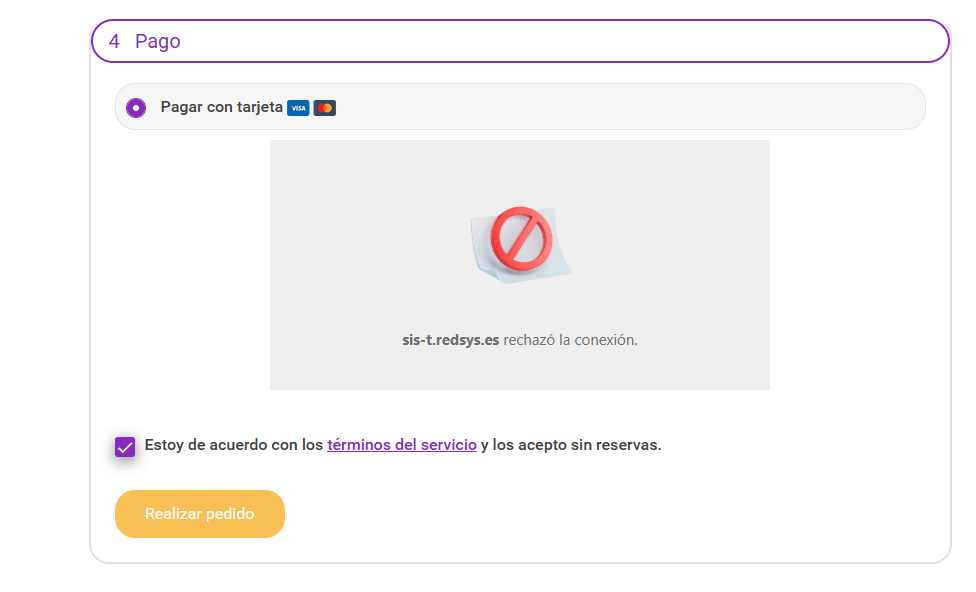Screen dimensions: 976x592
Task: Collapse the '4 Pago' section header
Action: click(x=520, y=41)
